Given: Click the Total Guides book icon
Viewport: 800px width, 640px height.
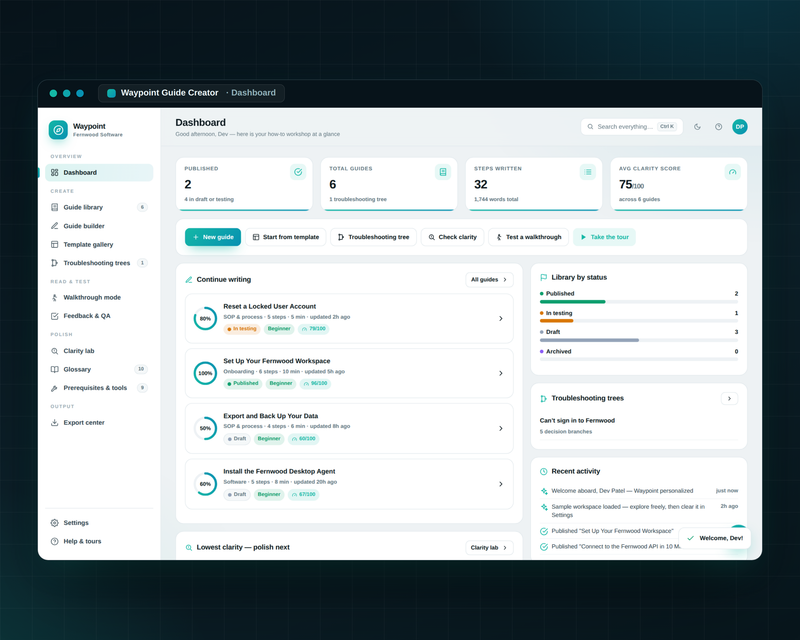Looking at the screenshot, I should click(x=443, y=172).
